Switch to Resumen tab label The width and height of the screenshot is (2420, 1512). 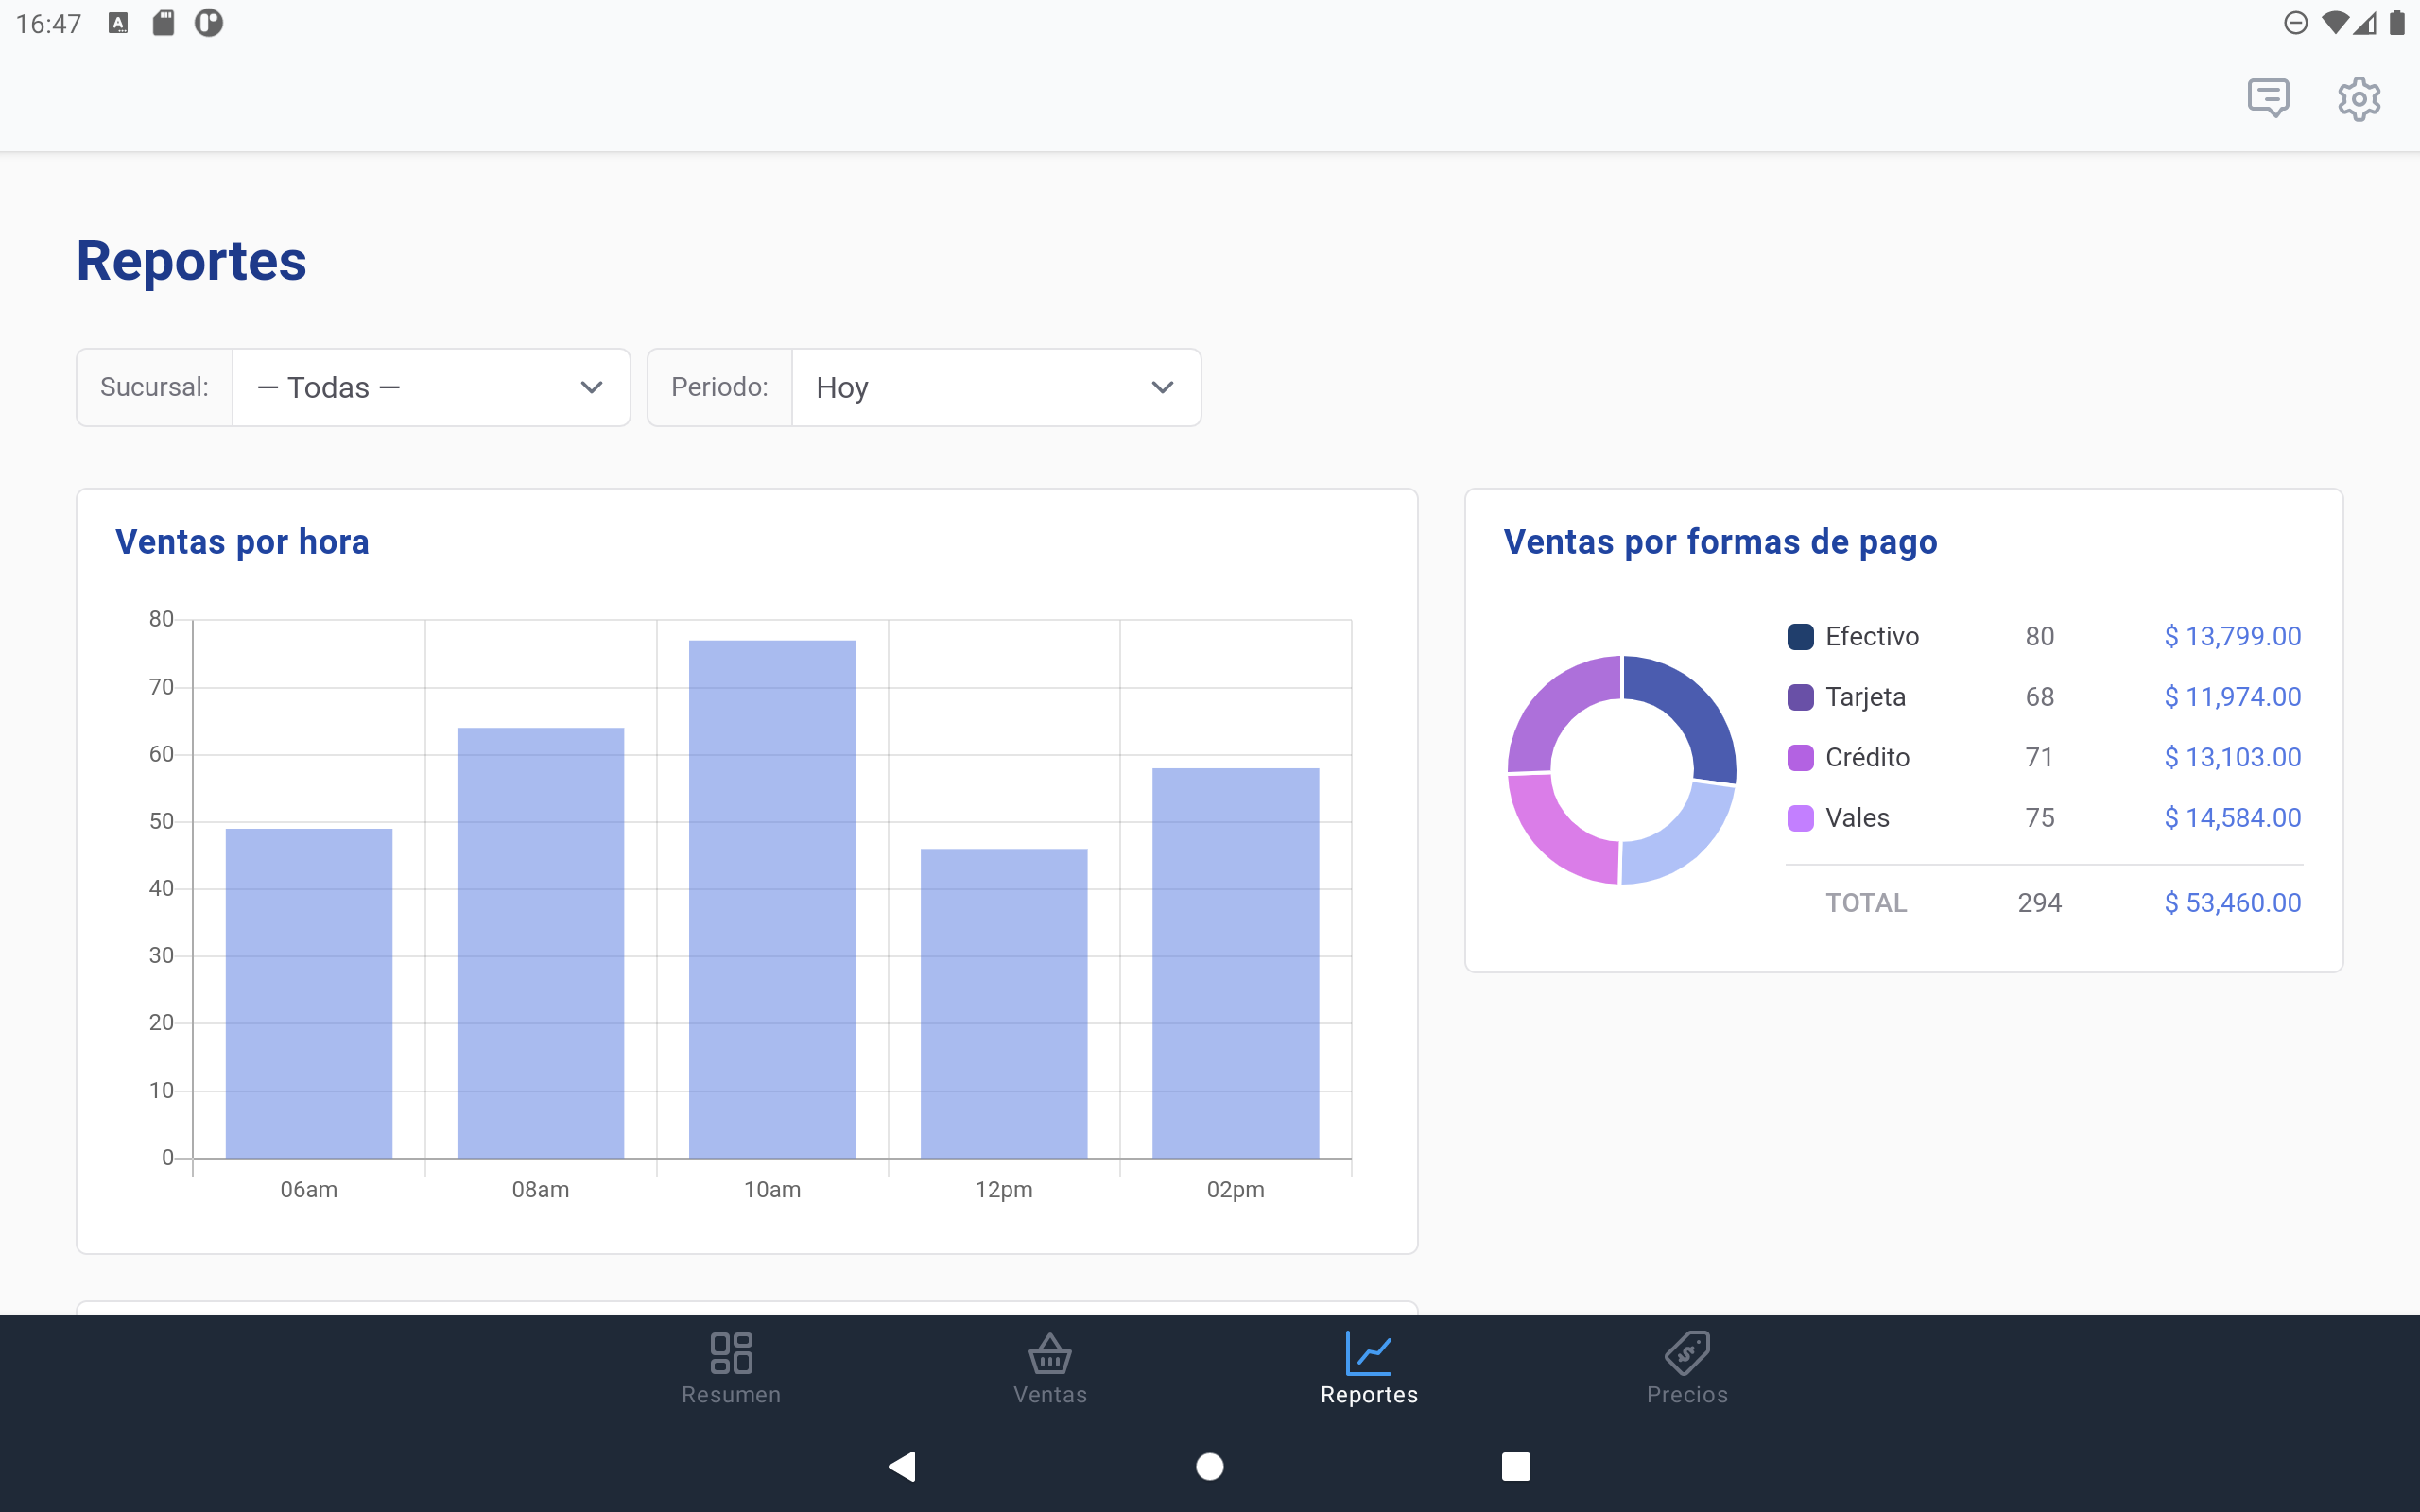731,1394
